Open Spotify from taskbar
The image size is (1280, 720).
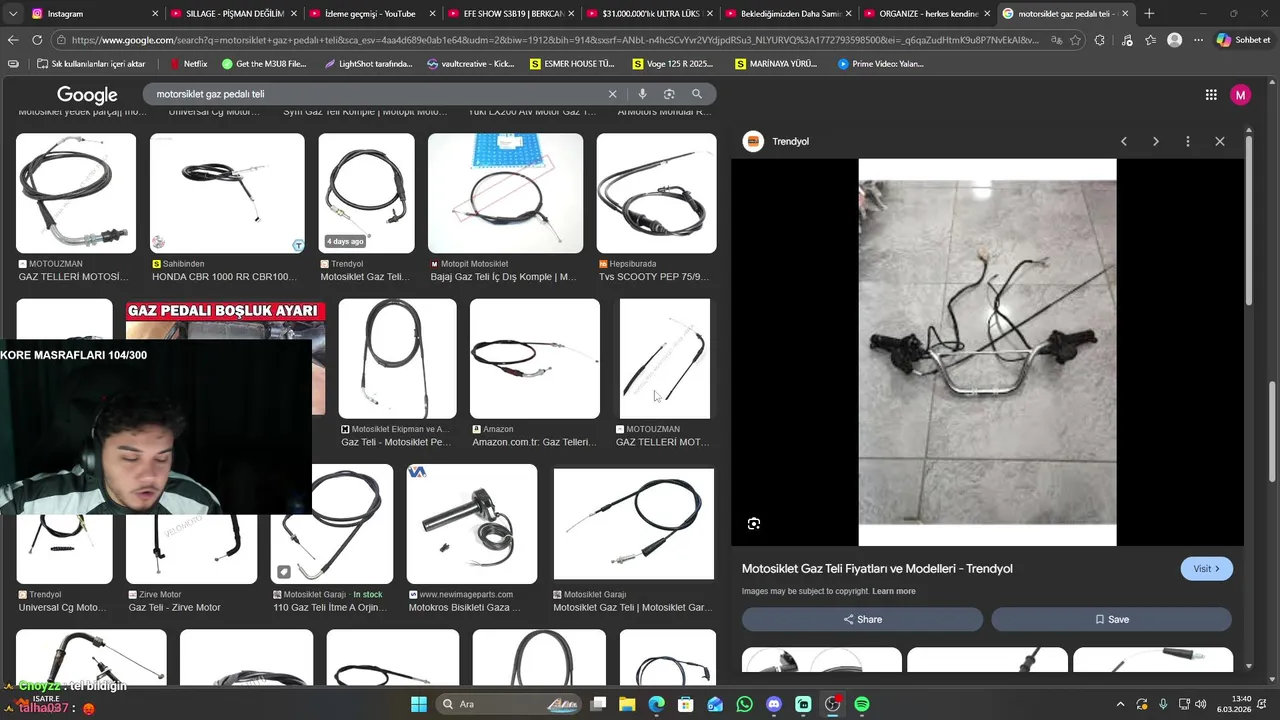[x=862, y=704]
